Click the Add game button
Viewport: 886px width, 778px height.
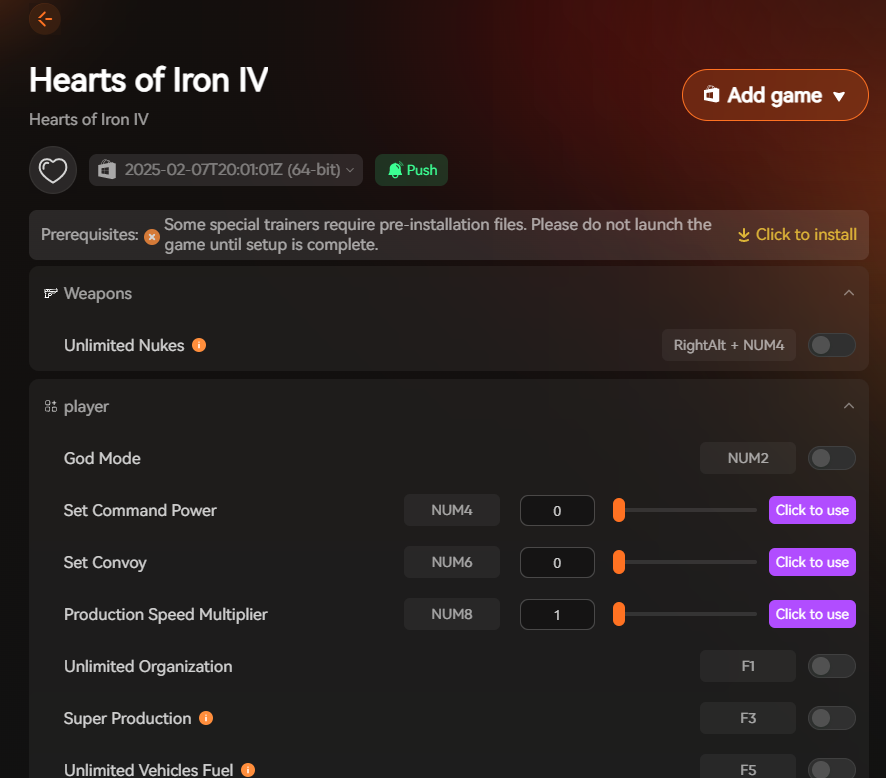(775, 94)
